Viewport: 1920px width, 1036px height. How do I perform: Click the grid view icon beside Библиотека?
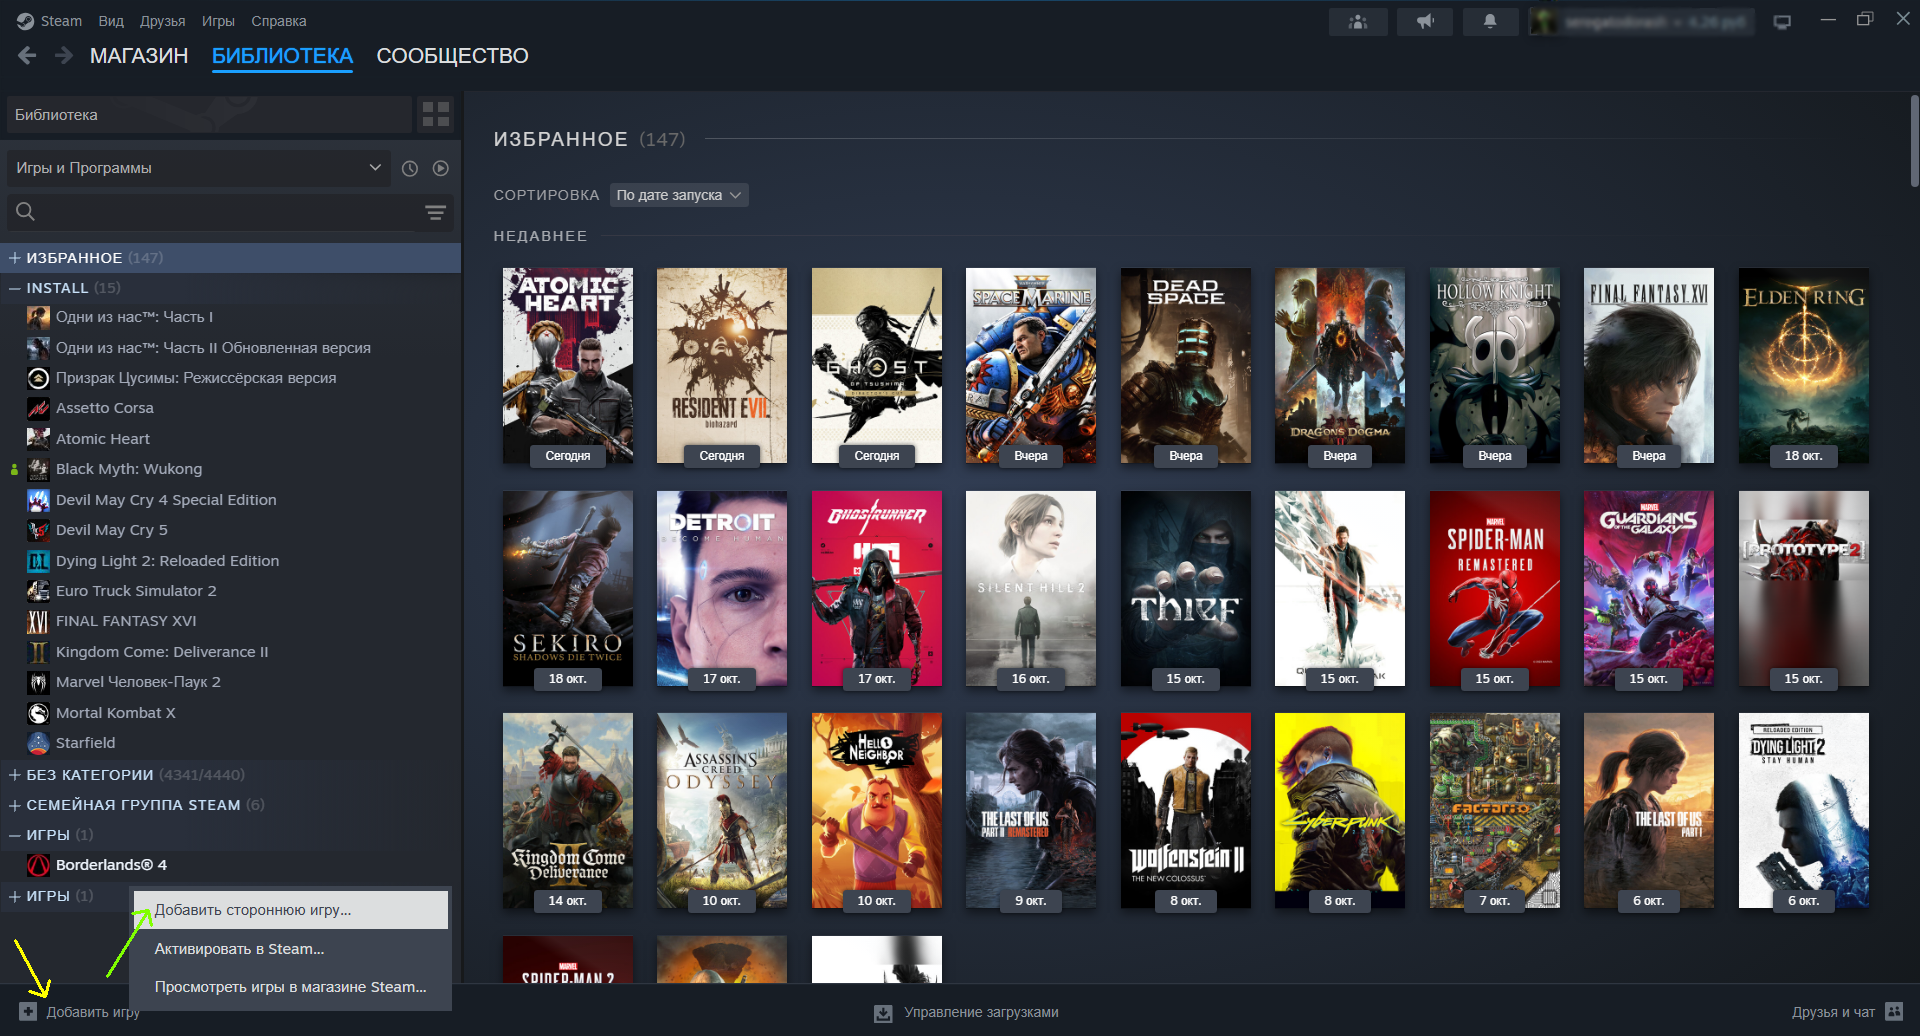435,114
